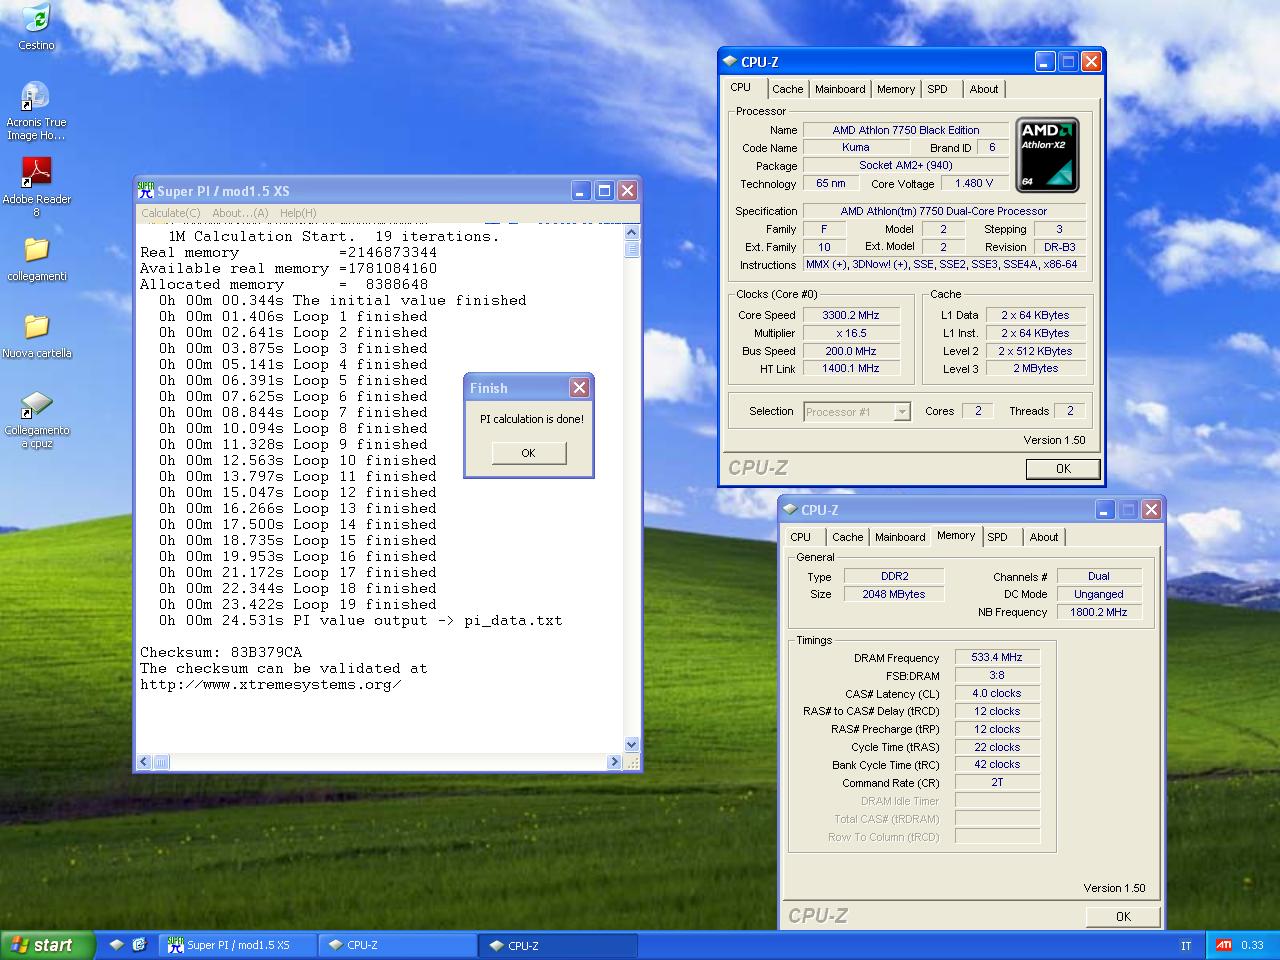
Task: Open the About...(A) menu in Super PI
Action: tap(240, 213)
